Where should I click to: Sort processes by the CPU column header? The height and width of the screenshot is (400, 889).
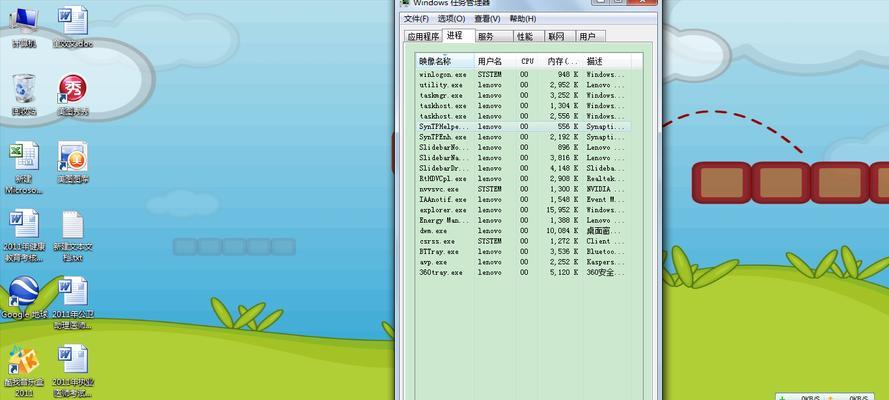527,61
